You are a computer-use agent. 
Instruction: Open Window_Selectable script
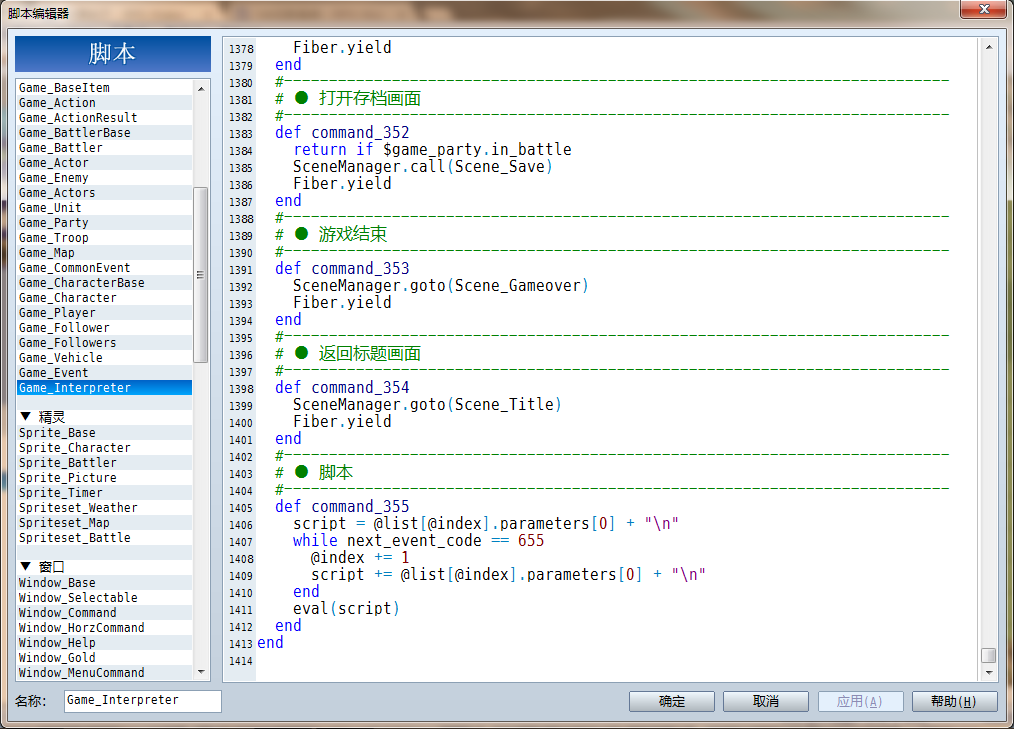click(x=104, y=598)
